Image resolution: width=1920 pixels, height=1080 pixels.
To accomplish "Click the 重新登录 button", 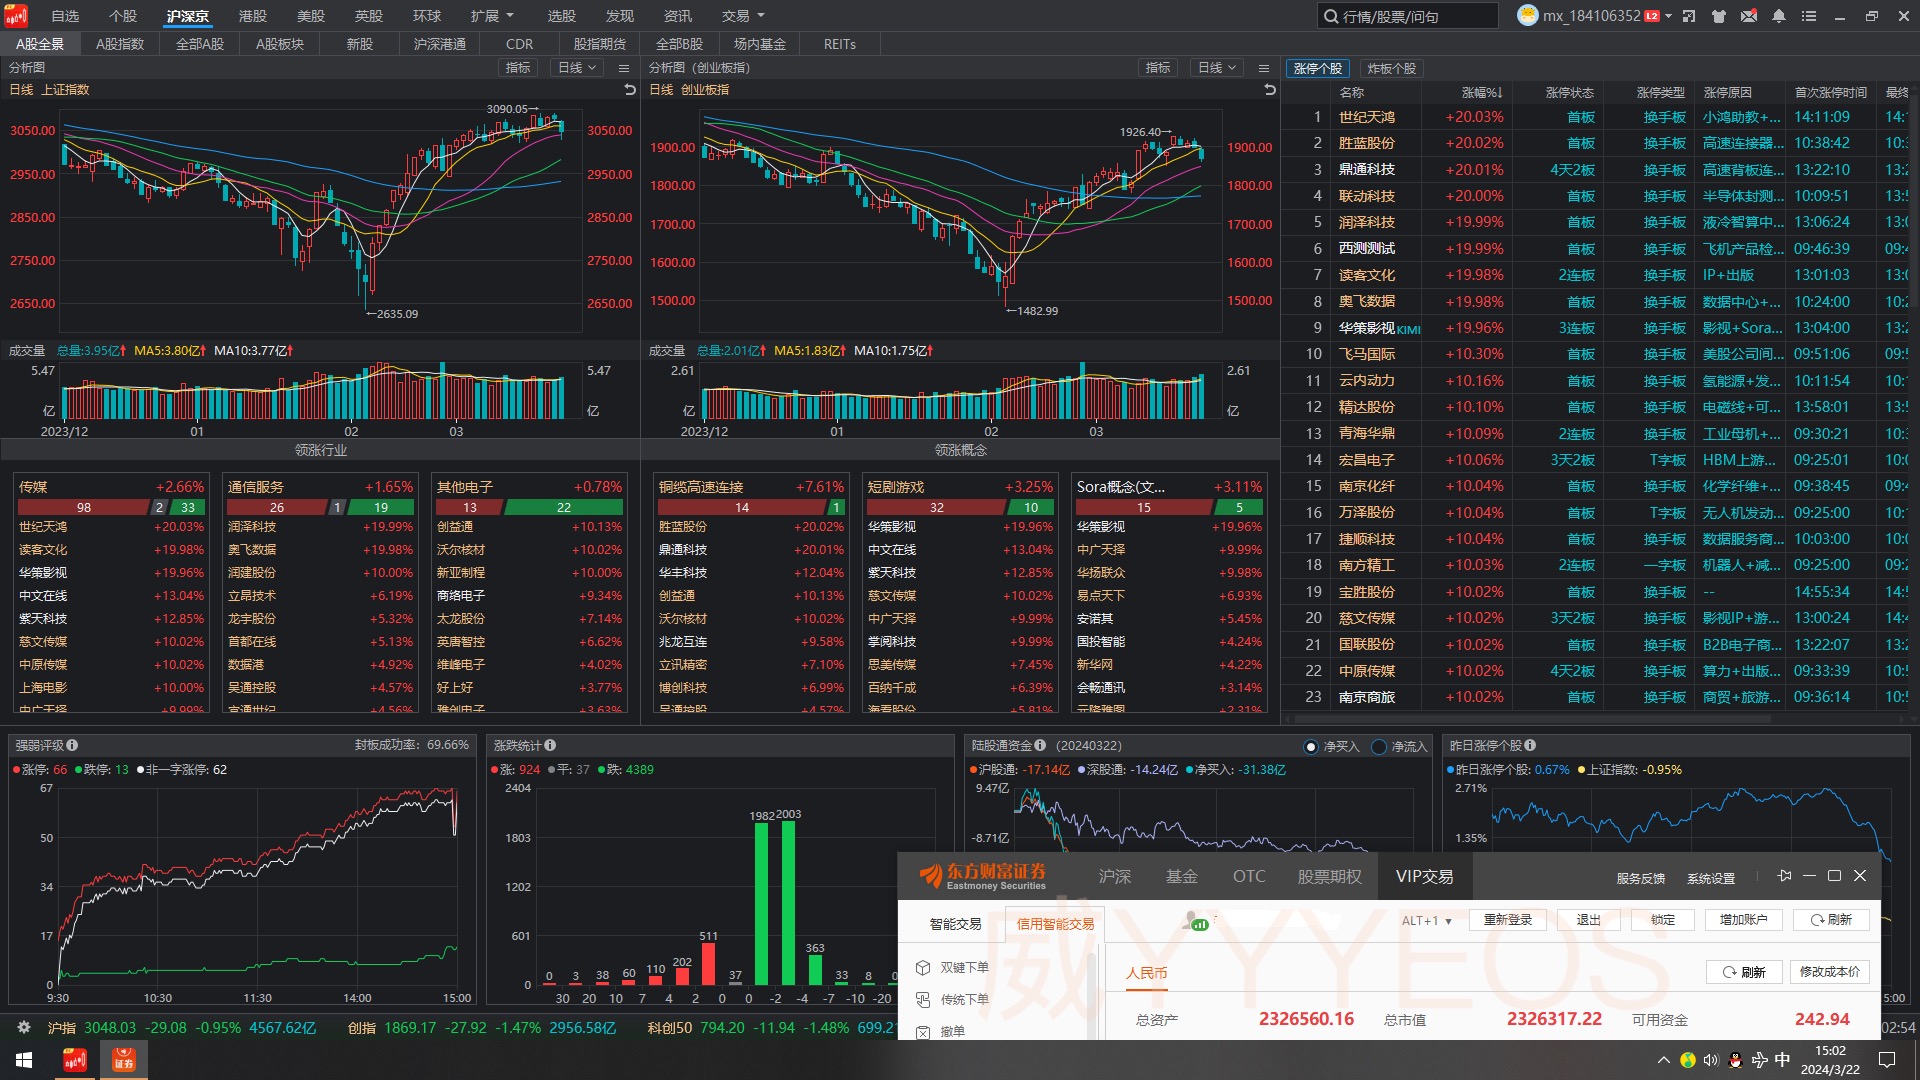I will [x=1507, y=920].
